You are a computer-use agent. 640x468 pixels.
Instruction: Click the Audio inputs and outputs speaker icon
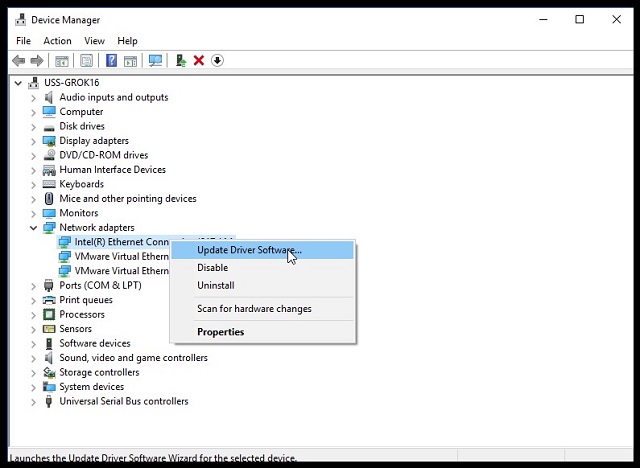[x=49, y=97]
